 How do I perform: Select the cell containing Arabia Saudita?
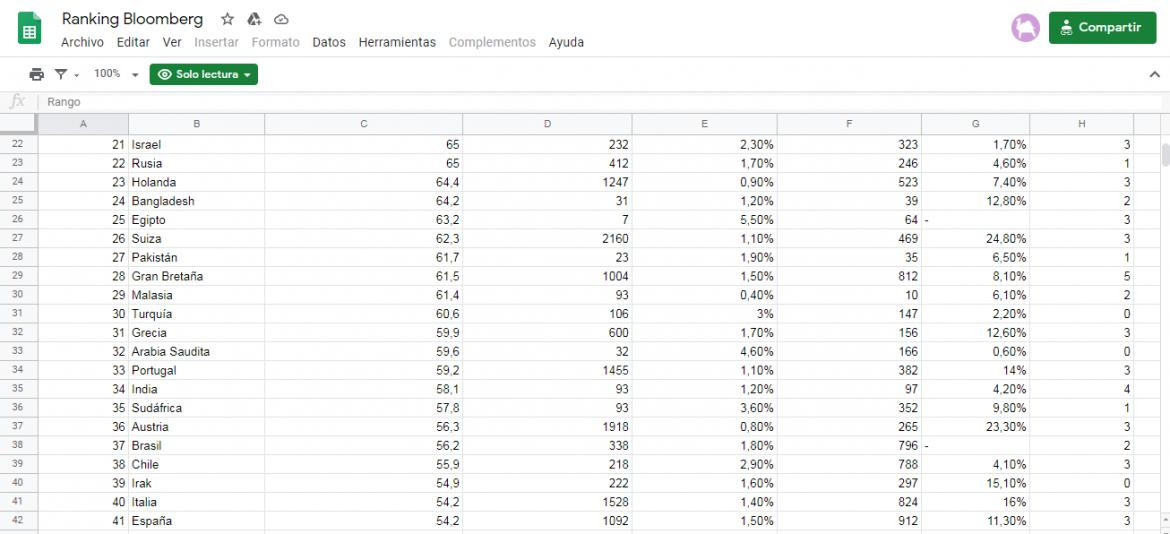pos(196,351)
